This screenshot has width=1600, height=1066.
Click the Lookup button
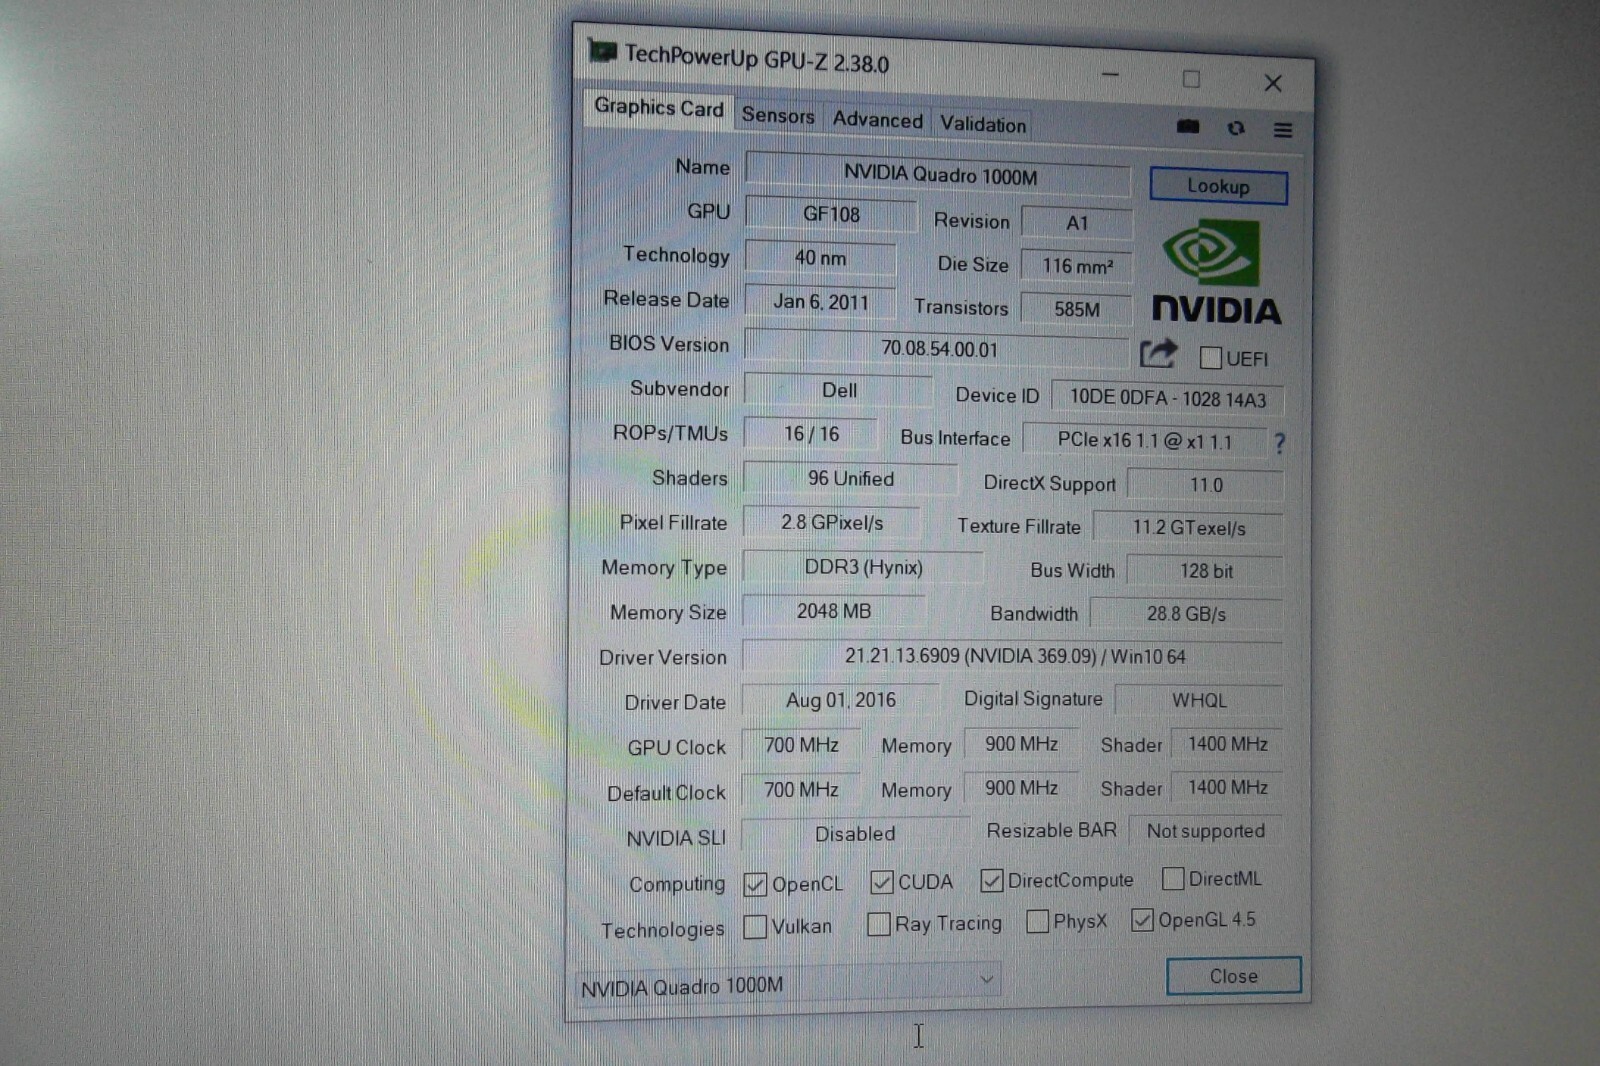pyautogui.click(x=1218, y=186)
